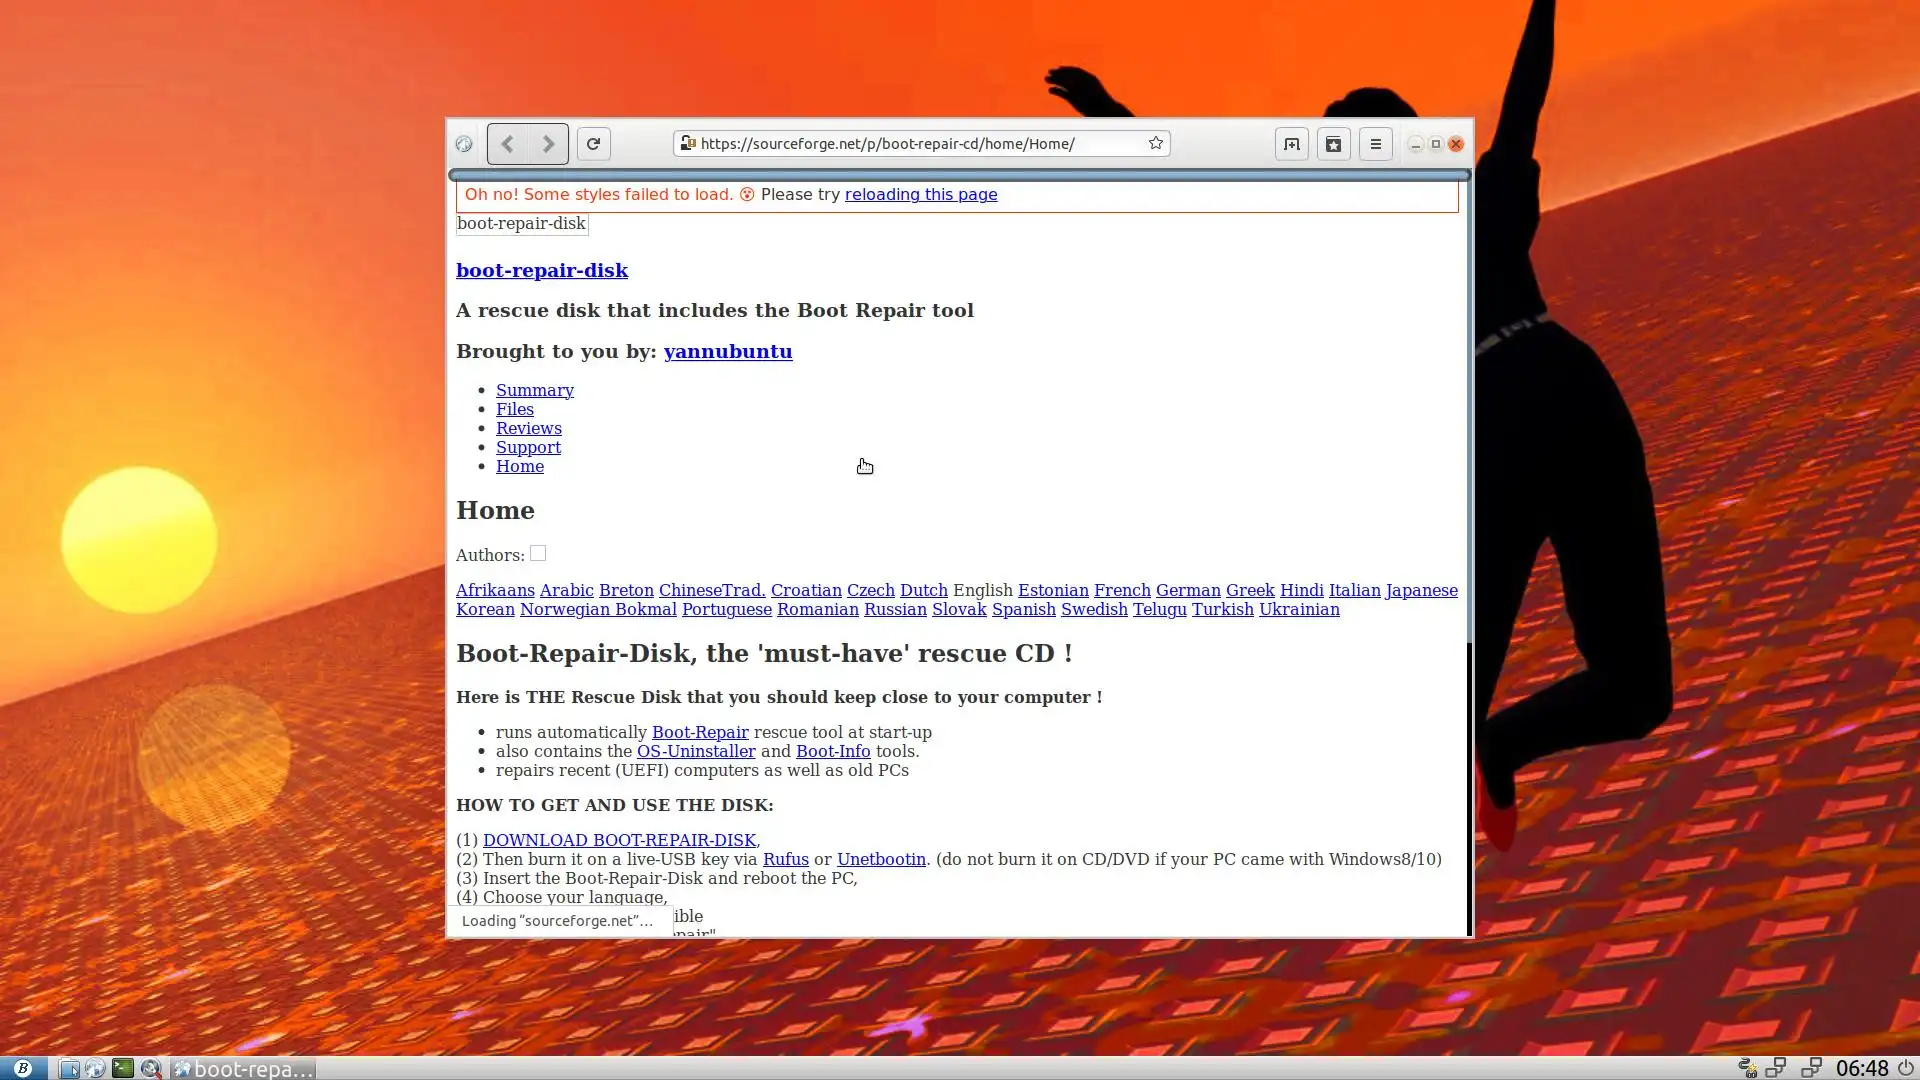Go back to the previous page
The width and height of the screenshot is (1920, 1080).
coord(508,144)
